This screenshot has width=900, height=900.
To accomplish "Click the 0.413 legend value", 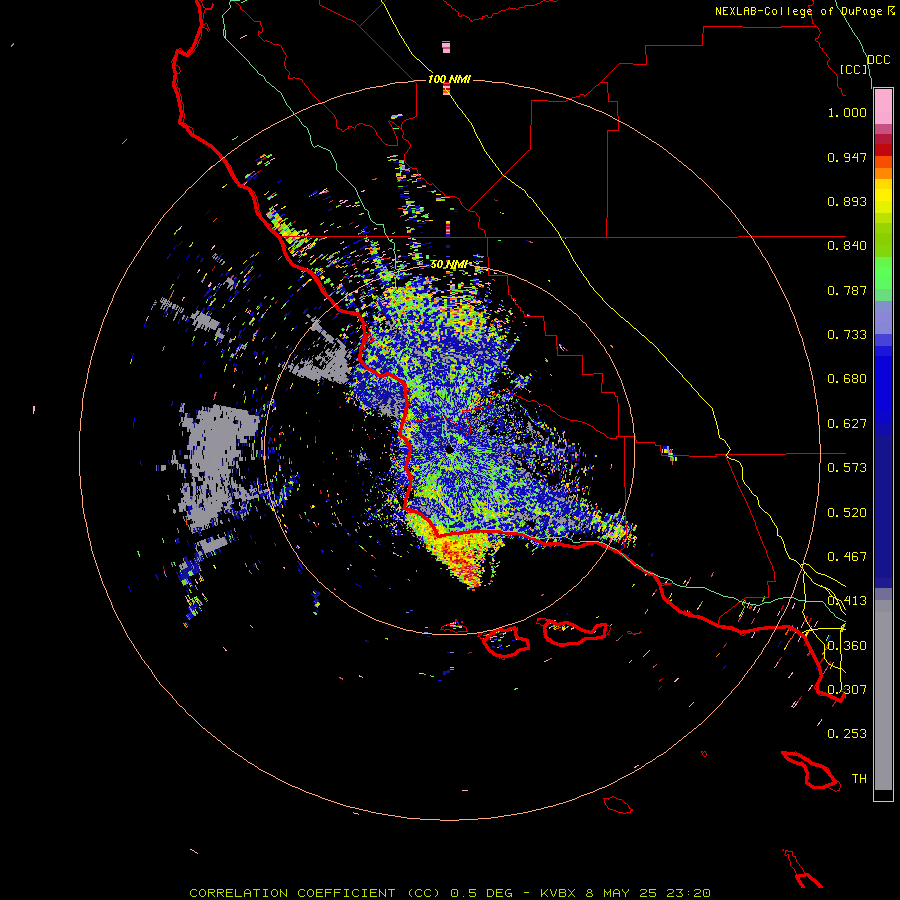I will [847, 601].
